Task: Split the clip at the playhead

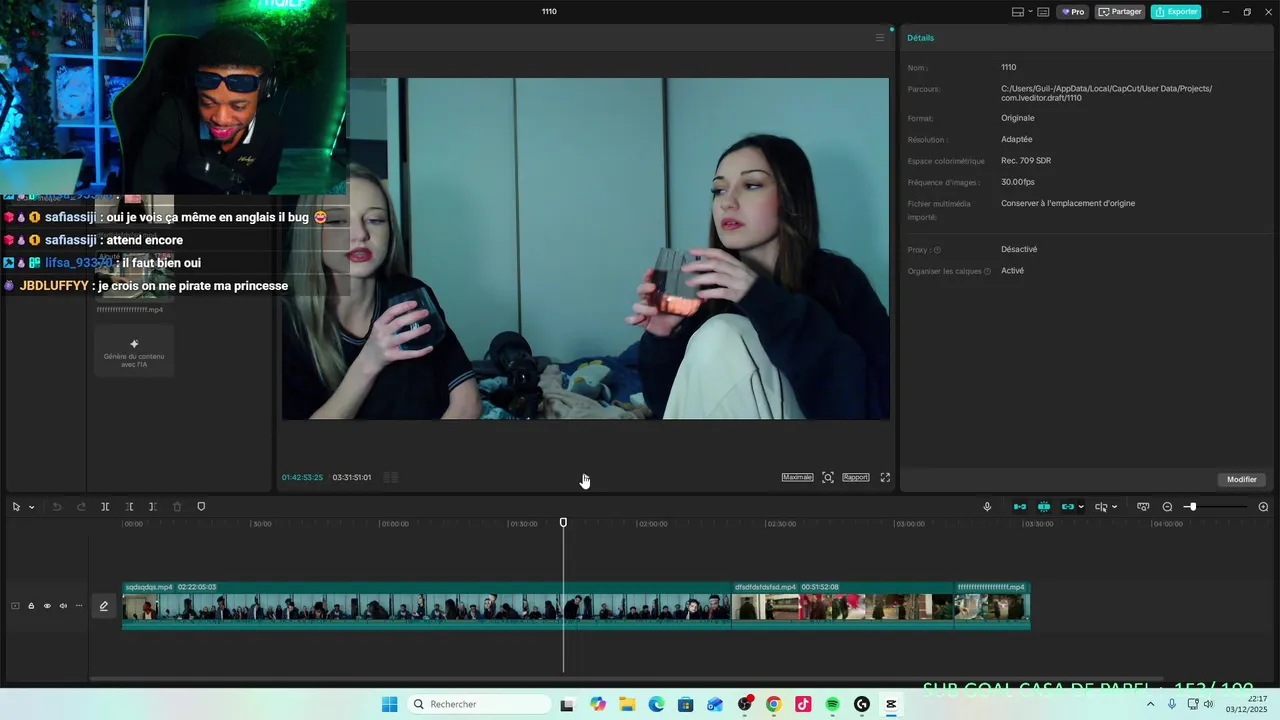Action: pyautogui.click(x=105, y=507)
